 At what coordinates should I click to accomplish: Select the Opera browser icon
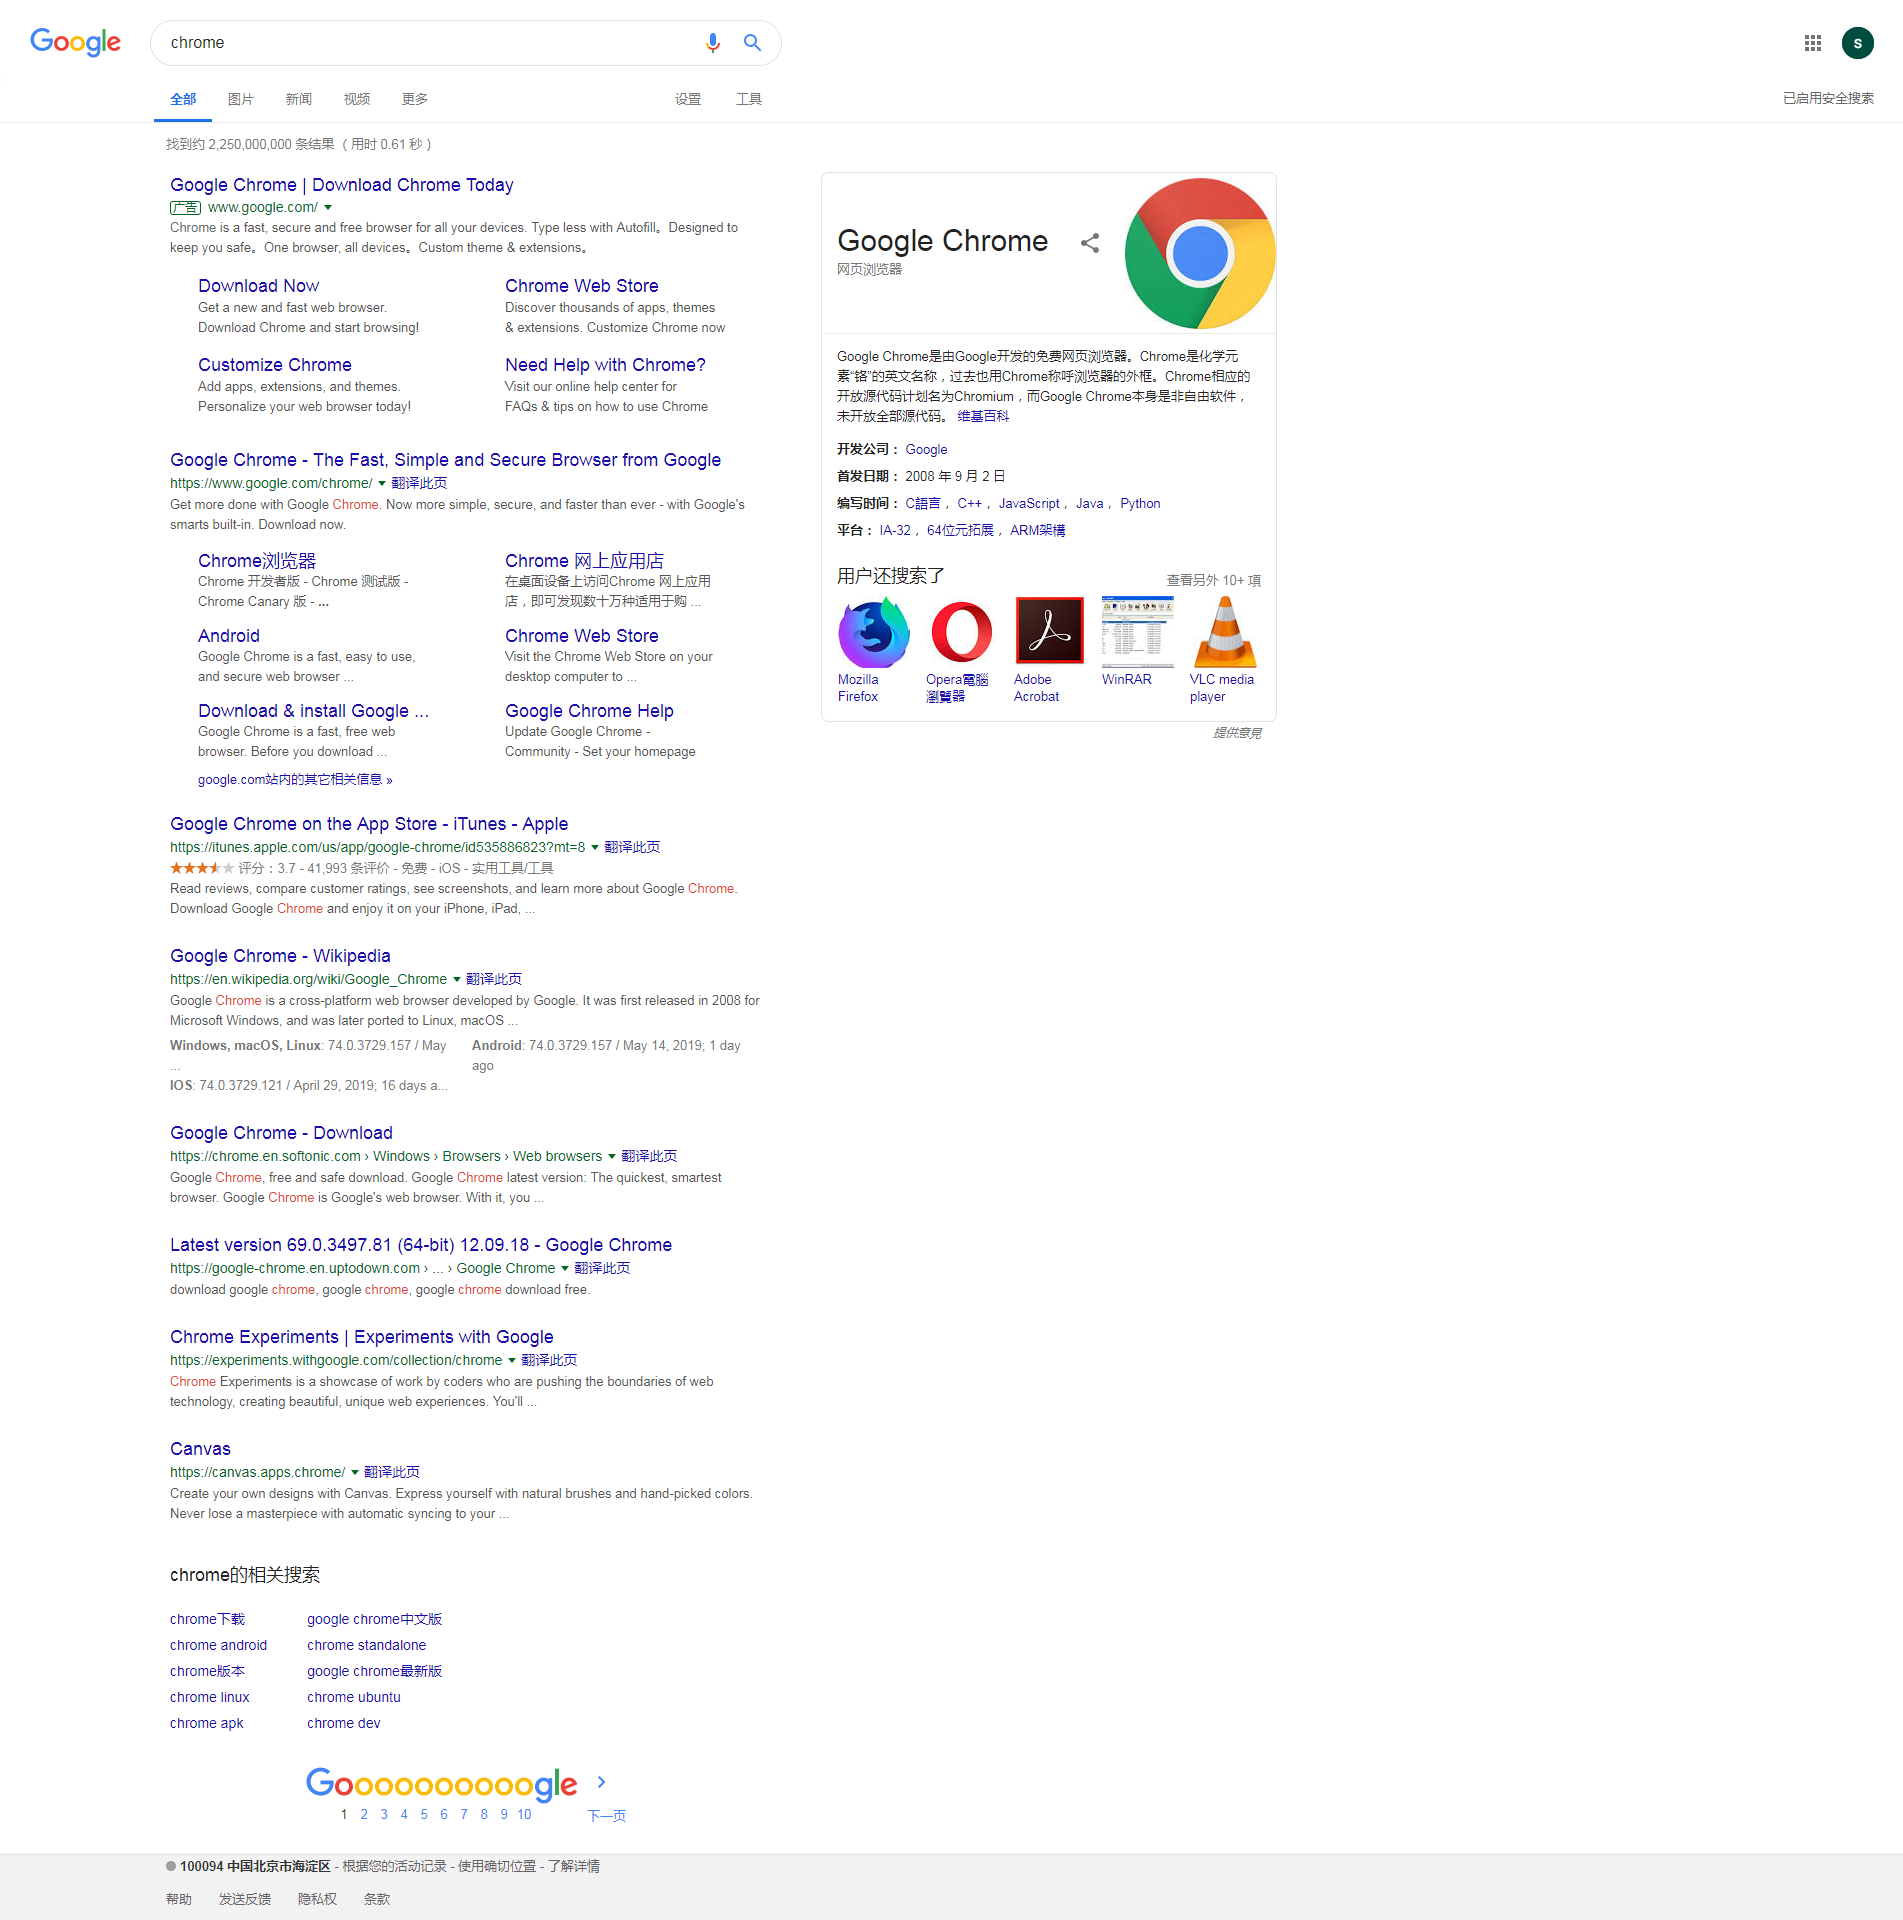click(x=961, y=633)
